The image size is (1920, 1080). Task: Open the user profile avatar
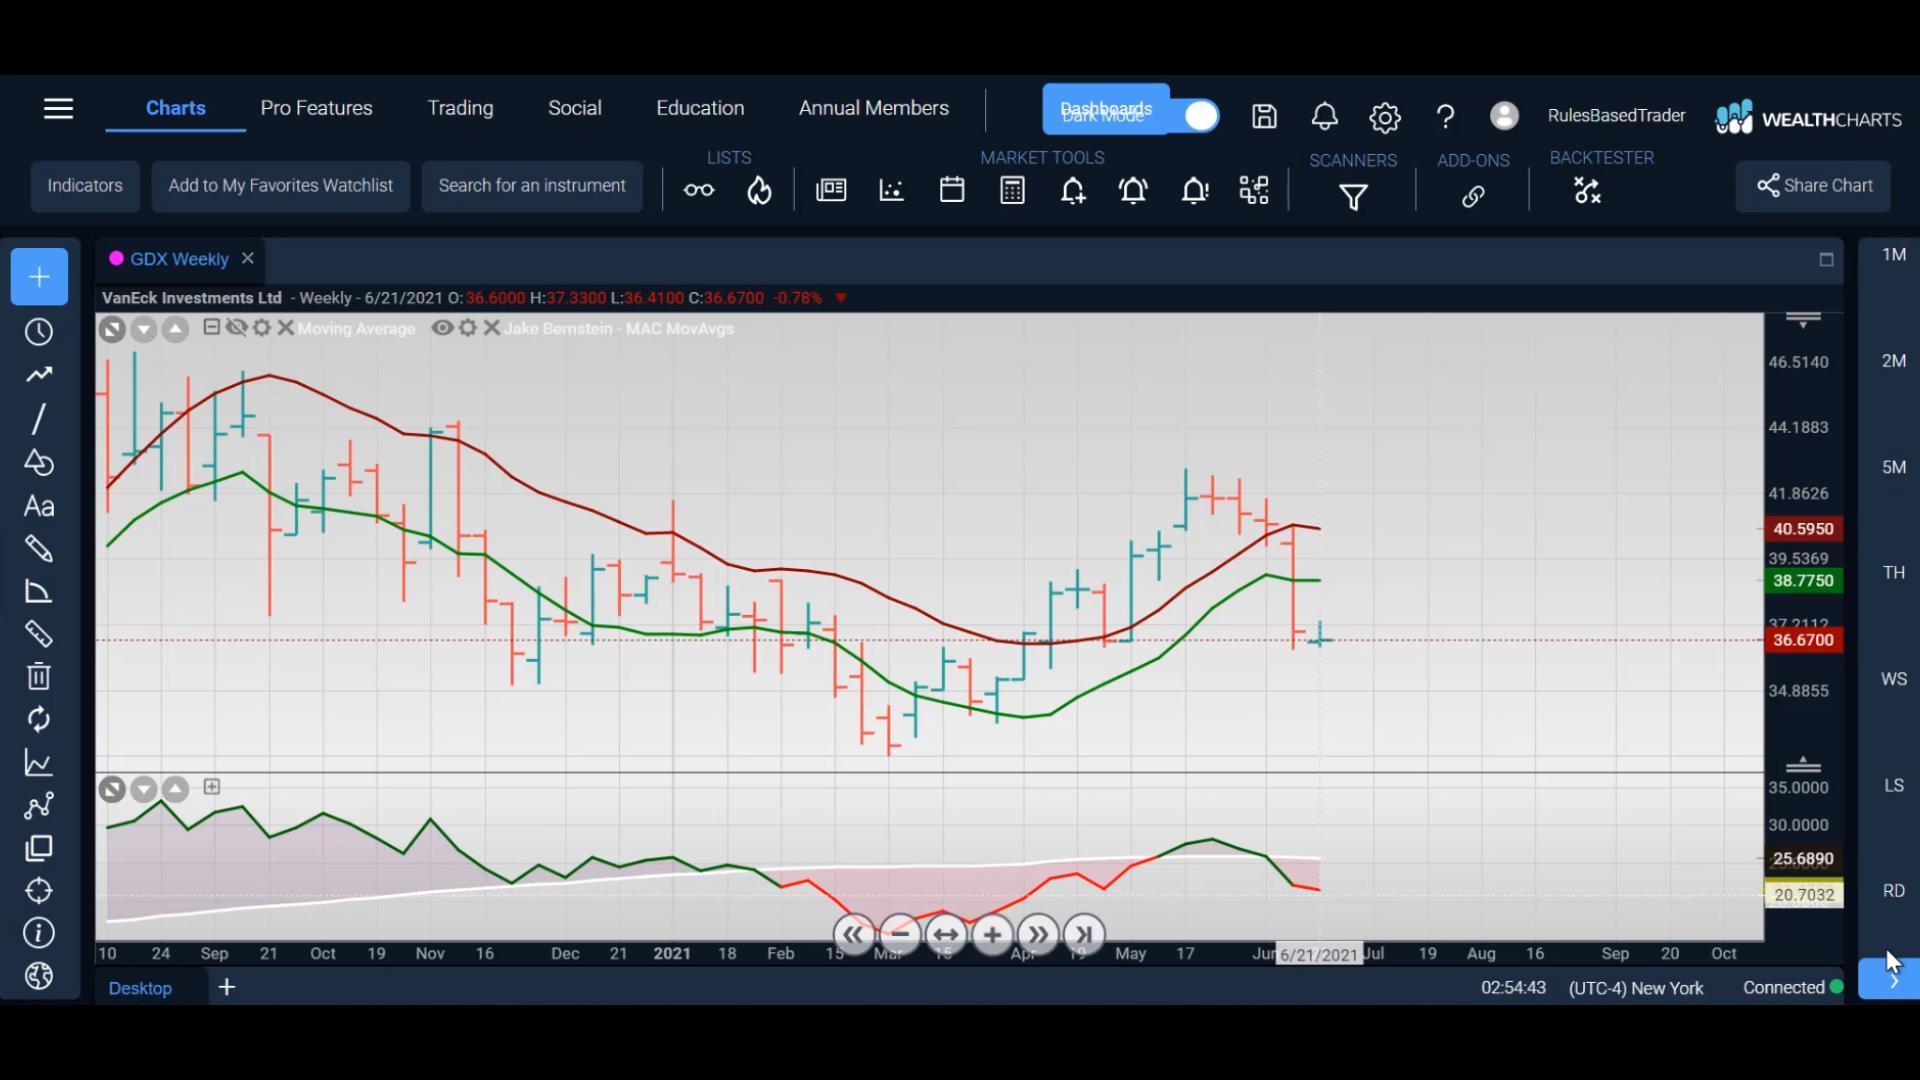1504,116
